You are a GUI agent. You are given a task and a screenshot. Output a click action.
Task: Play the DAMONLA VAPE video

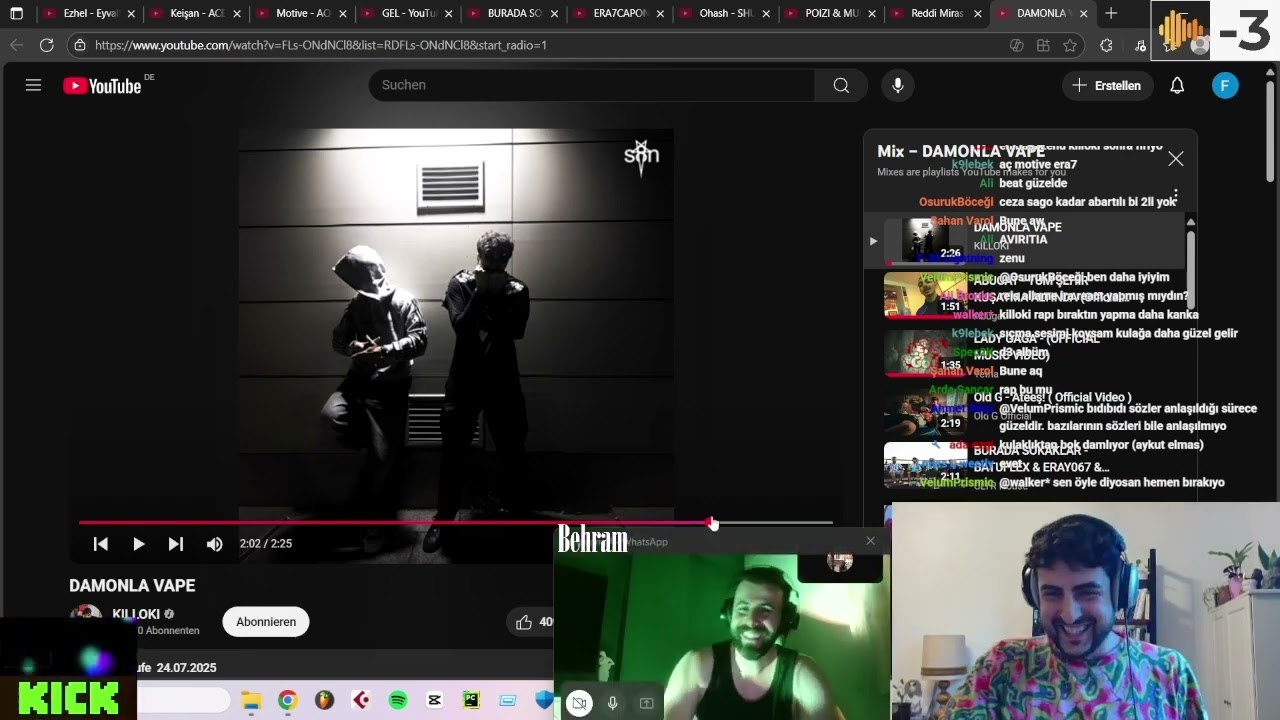(139, 544)
